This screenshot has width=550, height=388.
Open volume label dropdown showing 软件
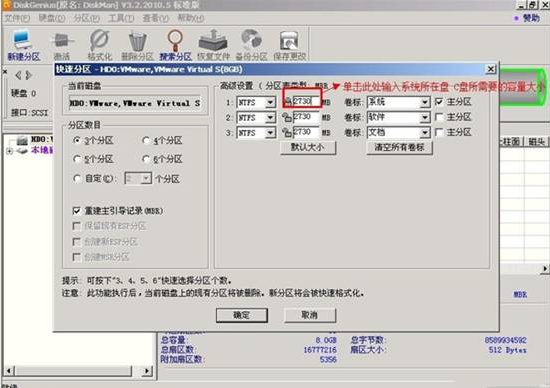[x=424, y=117]
